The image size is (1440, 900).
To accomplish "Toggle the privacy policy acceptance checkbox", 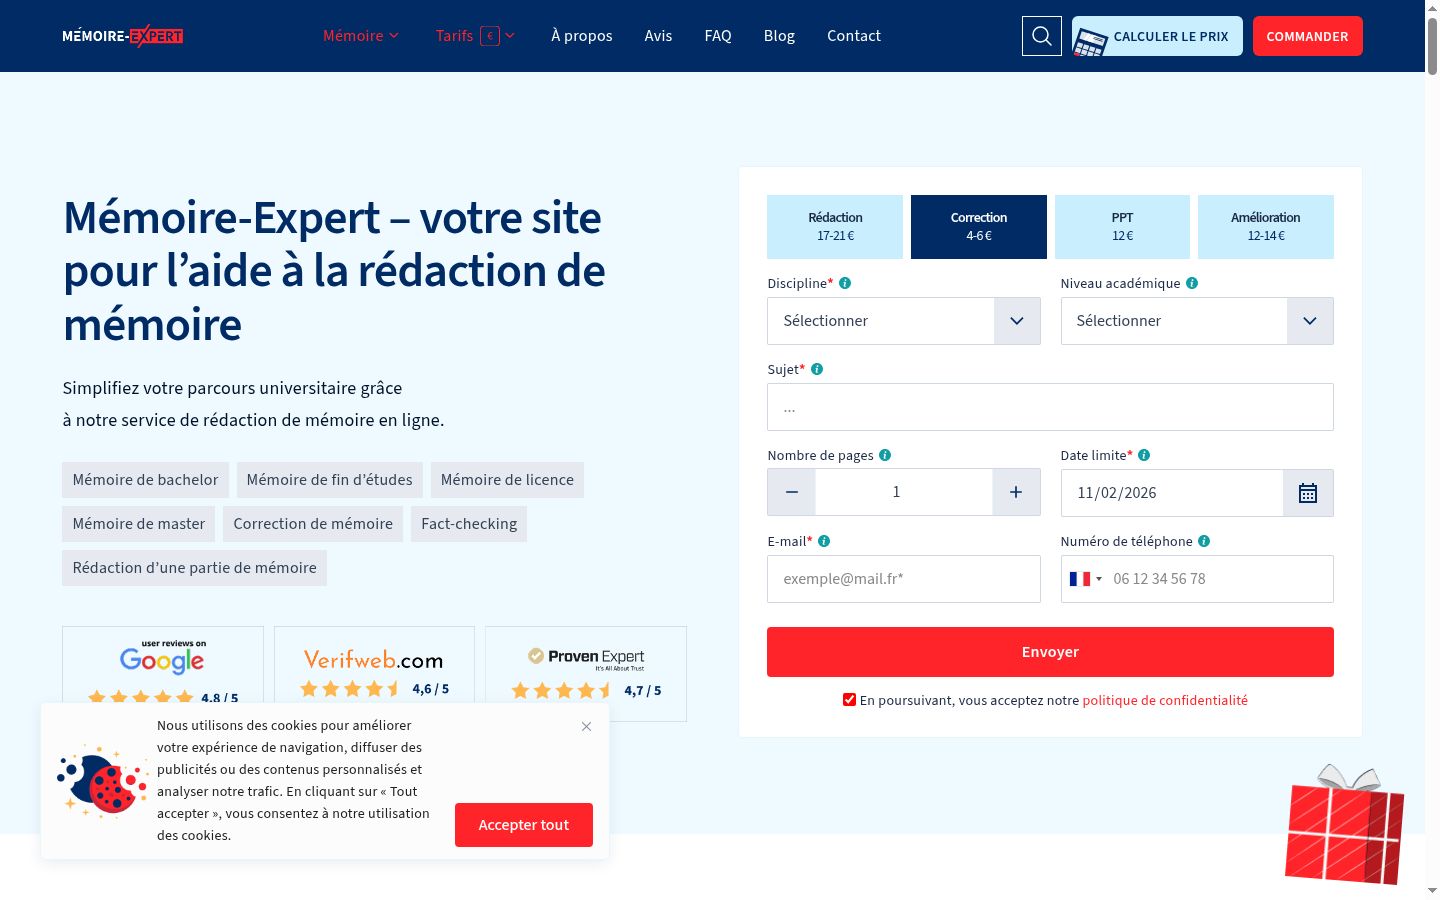I will pyautogui.click(x=849, y=700).
